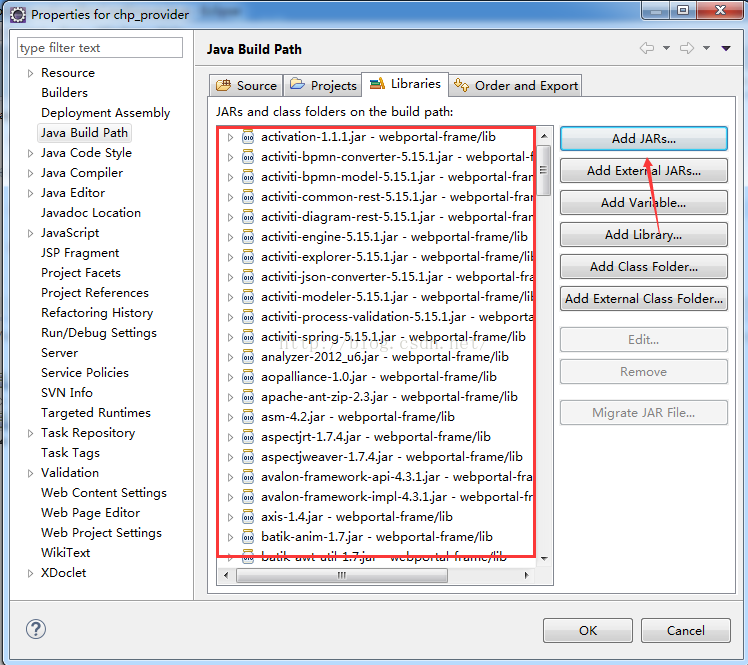Click the jar icon of activiti-bpmn-converter-5.15.1.jar
The height and width of the screenshot is (665, 748).
click(x=248, y=157)
